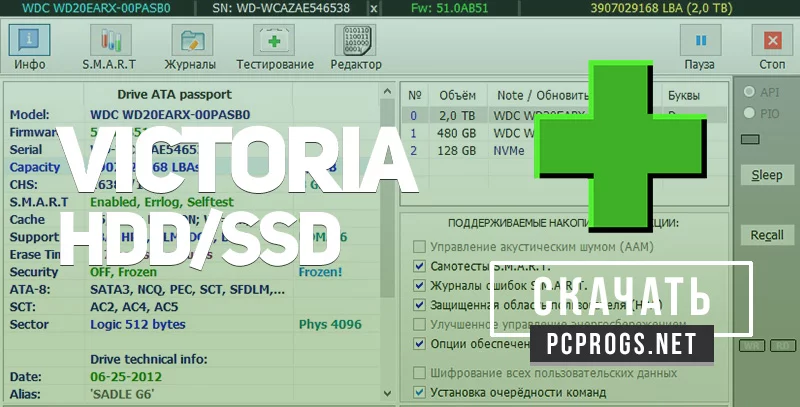
Task: Toggle Защищенная область пользователя checkbox
Action: [x=419, y=305]
